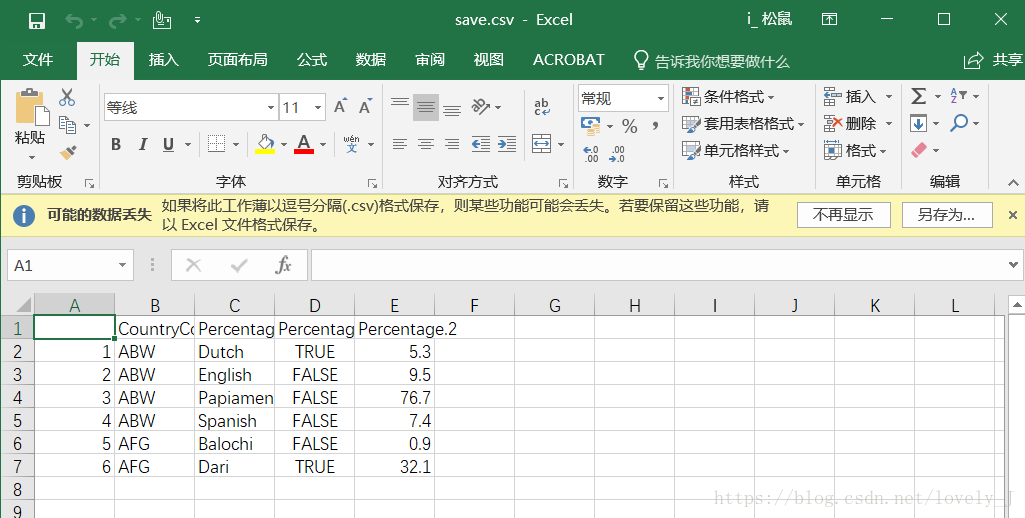Click increase indent icon
1025x518 pixels.
(x=507, y=144)
